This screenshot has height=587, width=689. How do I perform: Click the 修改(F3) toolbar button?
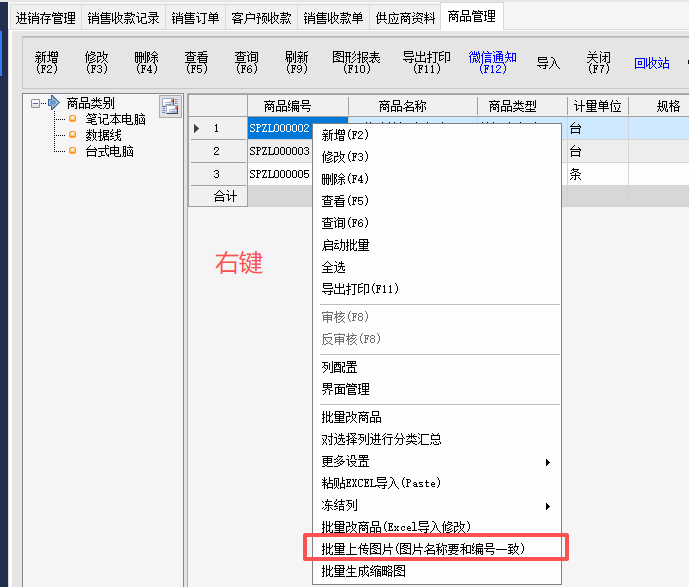coord(97,63)
